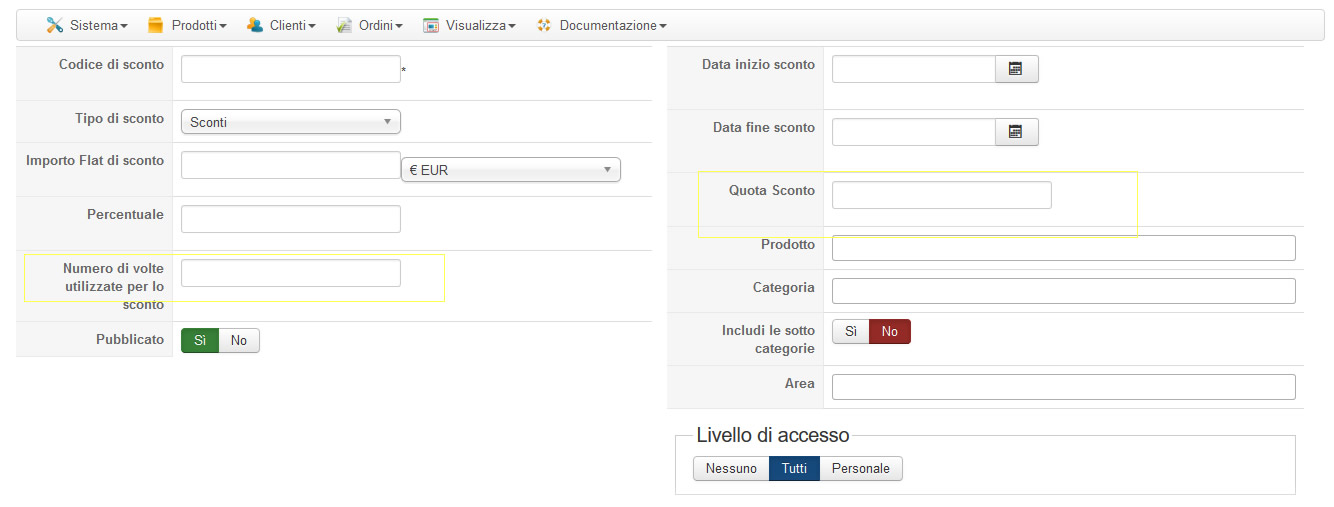Click the Visualizza window icon
Image resolution: width=1334 pixels, height=507 pixels.
[x=431, y=25]
